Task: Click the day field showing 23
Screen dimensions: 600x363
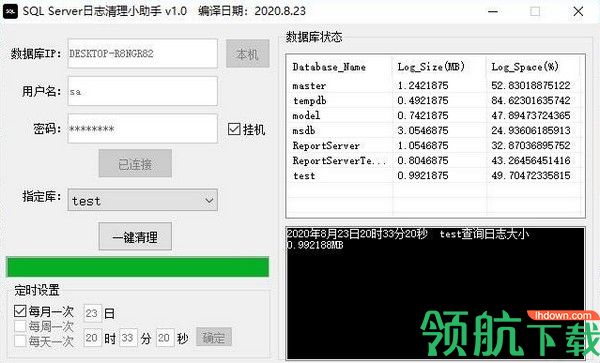Action: pos(93,314)
